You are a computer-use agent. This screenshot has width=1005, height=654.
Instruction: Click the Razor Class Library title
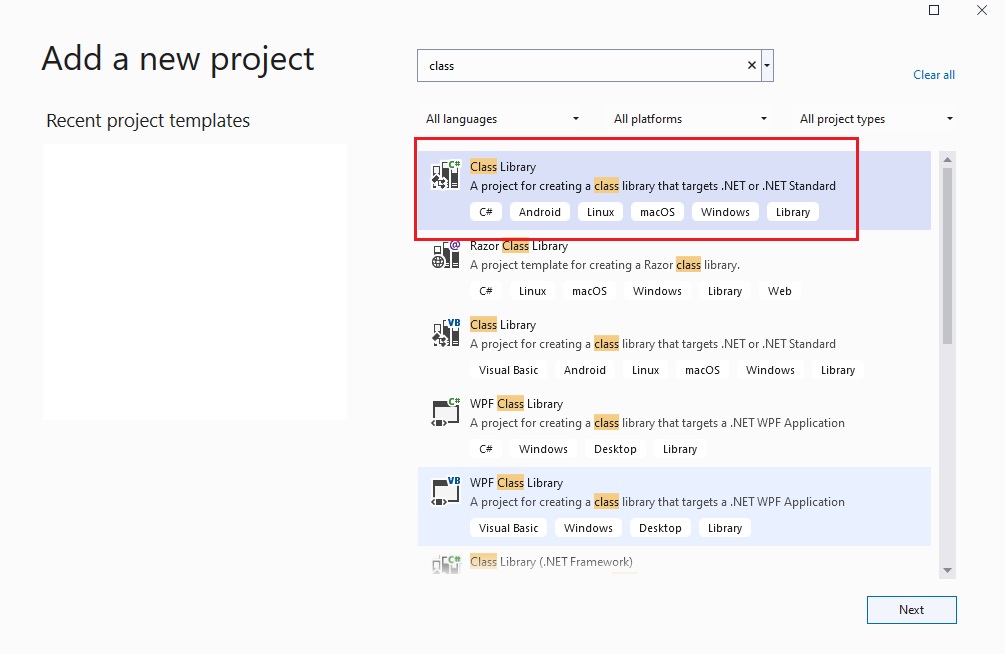coord(519,246)
